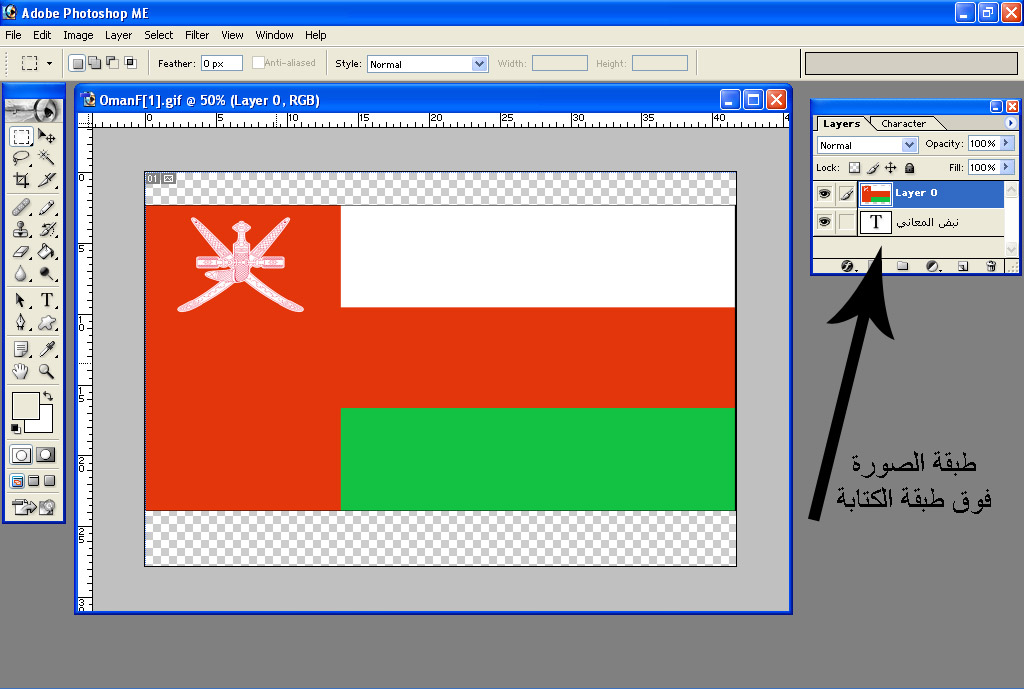This screenshot has height=689, width=1024.
Task: Select the Lasso tool
Action: pos(21,157)
